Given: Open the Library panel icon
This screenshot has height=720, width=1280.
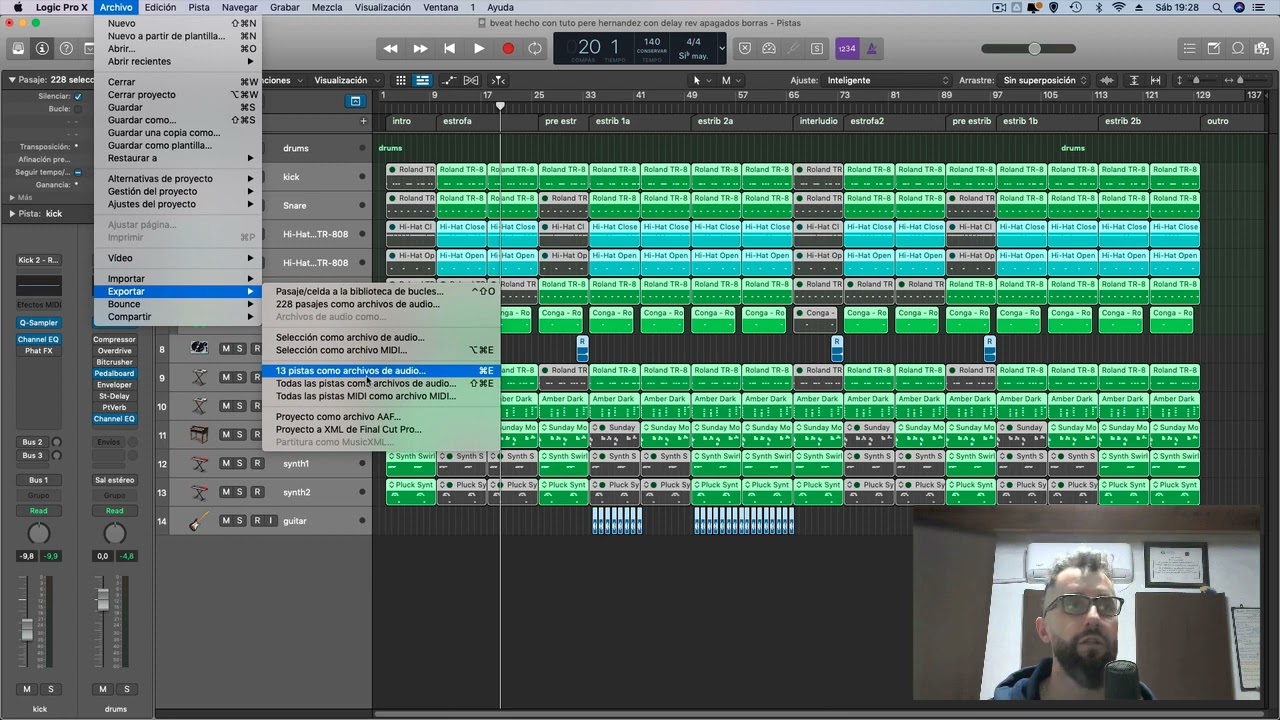Looking at the screenshot, I should 18,48.
